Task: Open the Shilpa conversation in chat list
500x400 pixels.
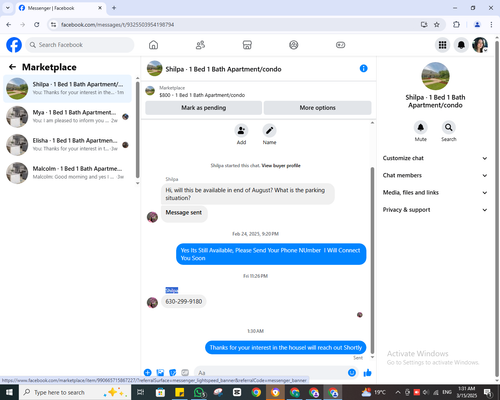Action: click(67, 89)
